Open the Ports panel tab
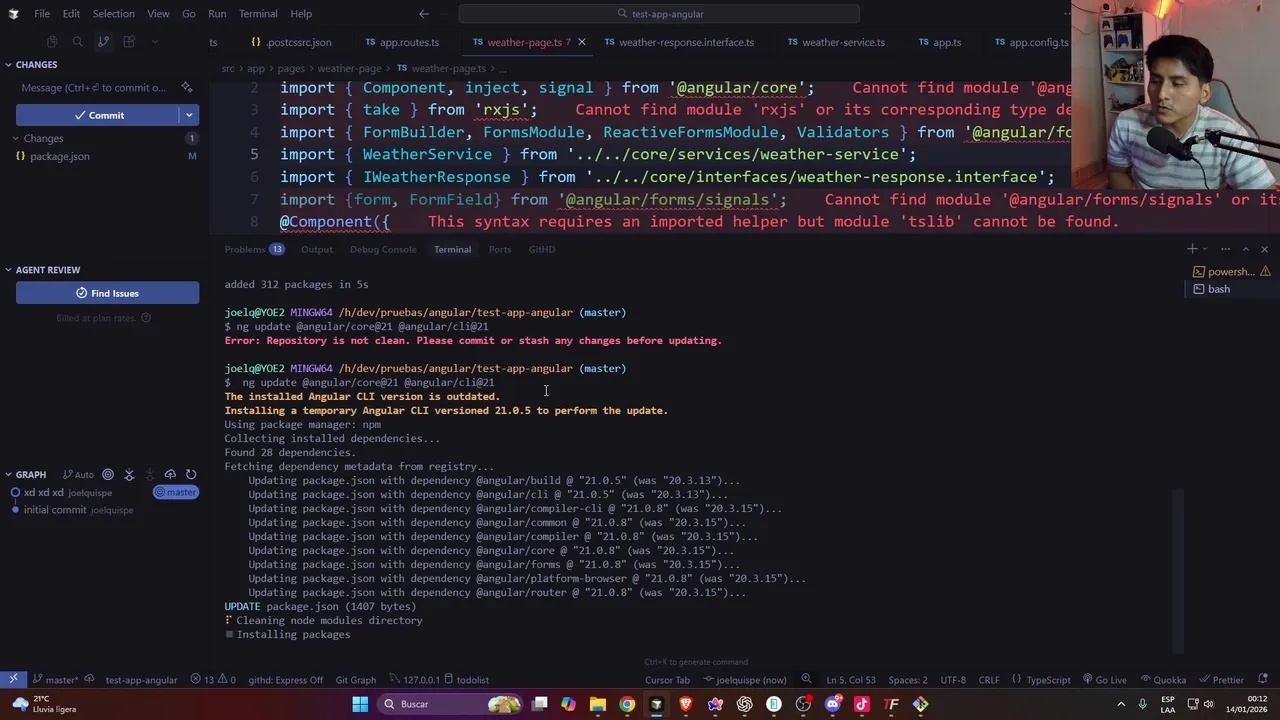 click(x=500, y=249)
